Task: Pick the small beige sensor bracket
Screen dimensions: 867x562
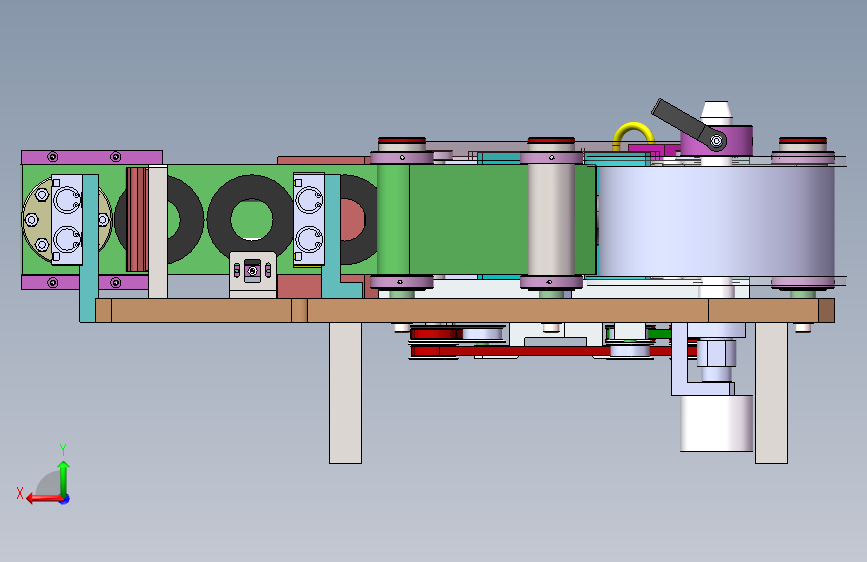Action: pos(253,274)
